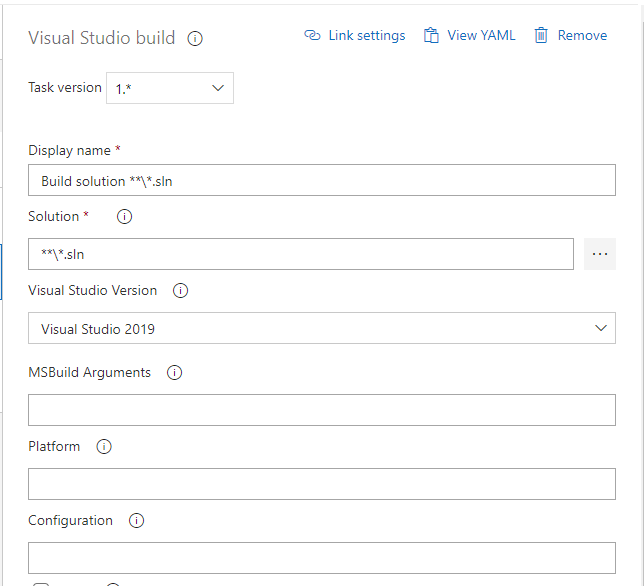Click the Configuration input field
This screenshot has height=586, width=644.
(321, 558)
